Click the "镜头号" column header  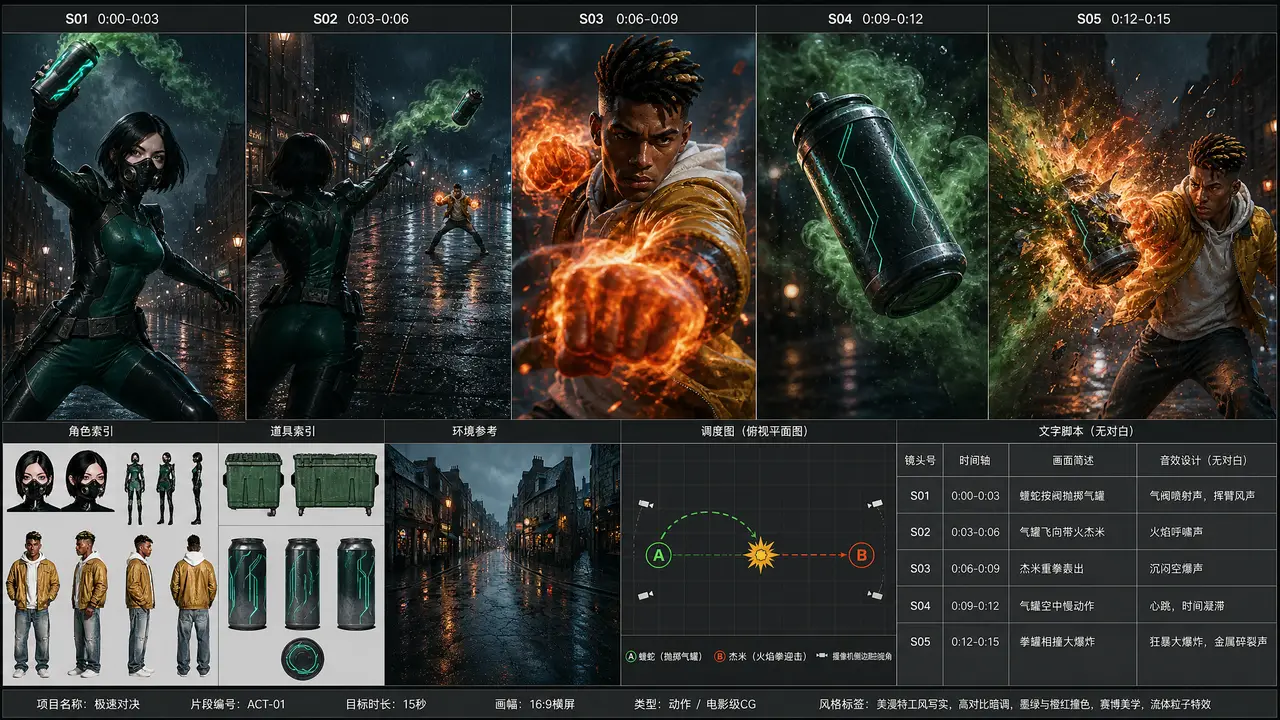920,460
